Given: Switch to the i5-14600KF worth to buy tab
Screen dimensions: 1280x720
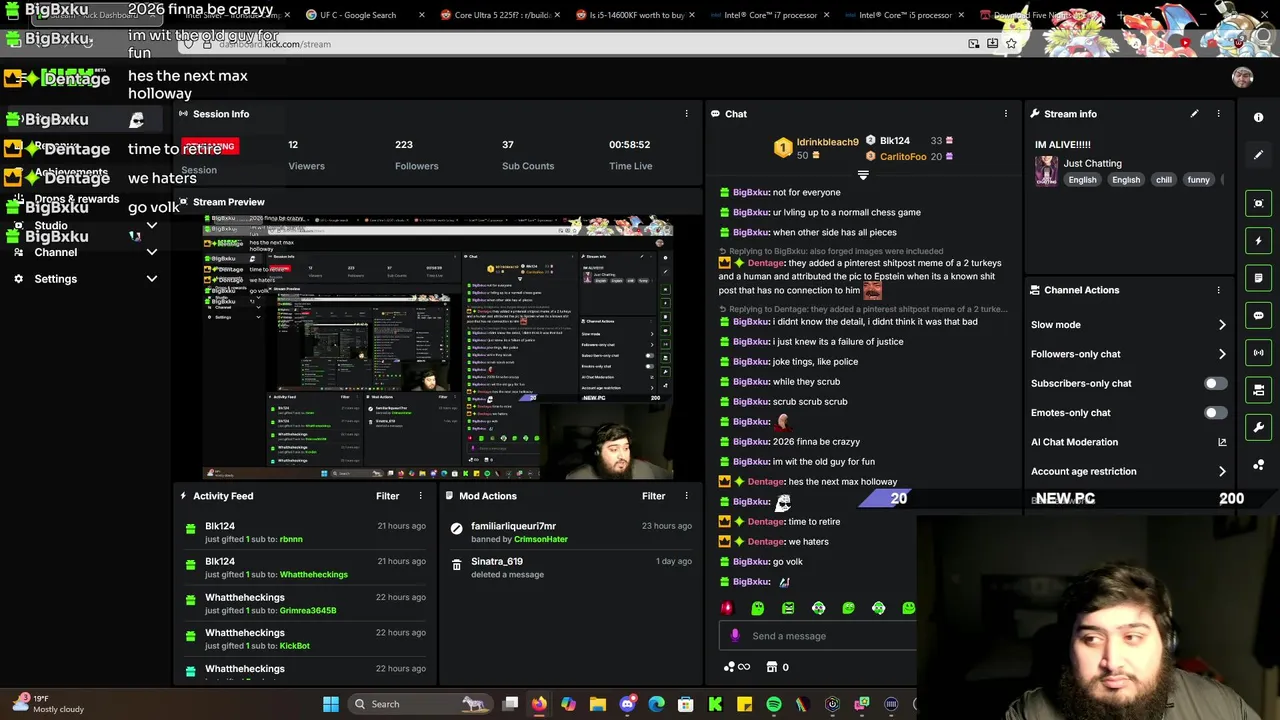Looking at the screenshot, I should pos(637,15).
